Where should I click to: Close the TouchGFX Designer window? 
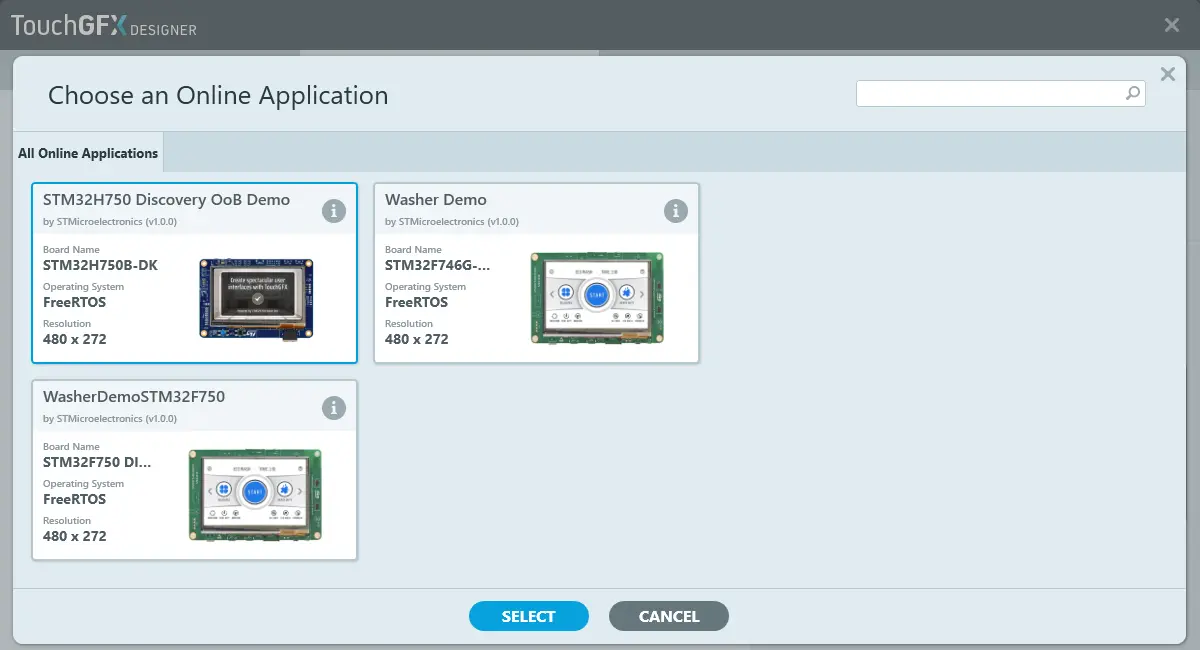(x=1172, y=25)
